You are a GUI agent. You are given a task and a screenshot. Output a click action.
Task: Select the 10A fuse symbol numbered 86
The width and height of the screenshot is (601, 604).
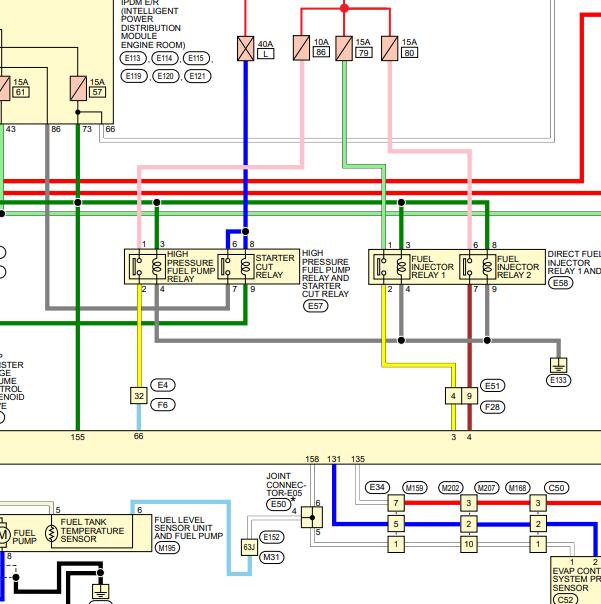301,48
